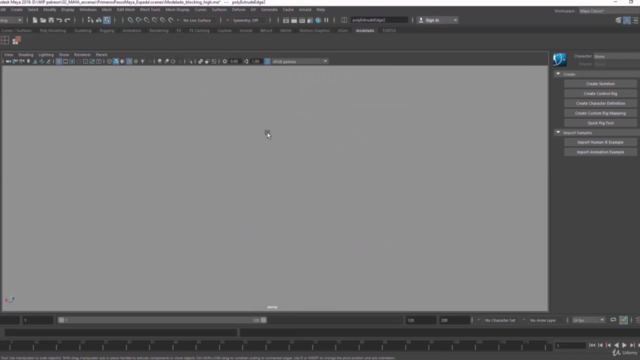Image resolution: width=640 pixels, height=360 pixels.
Task: Click the animation preferences icon
Action: click(x=623, y=320)
